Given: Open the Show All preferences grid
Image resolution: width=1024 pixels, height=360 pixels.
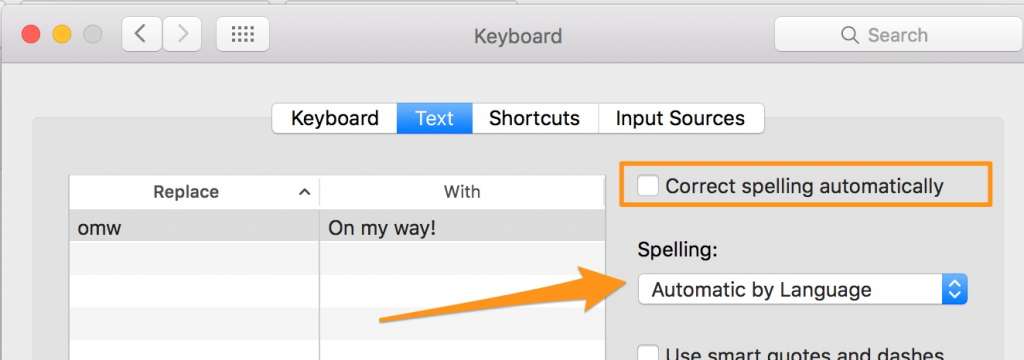Looking at the screenshot, I should pyautogui.click(x=243, y=34).
